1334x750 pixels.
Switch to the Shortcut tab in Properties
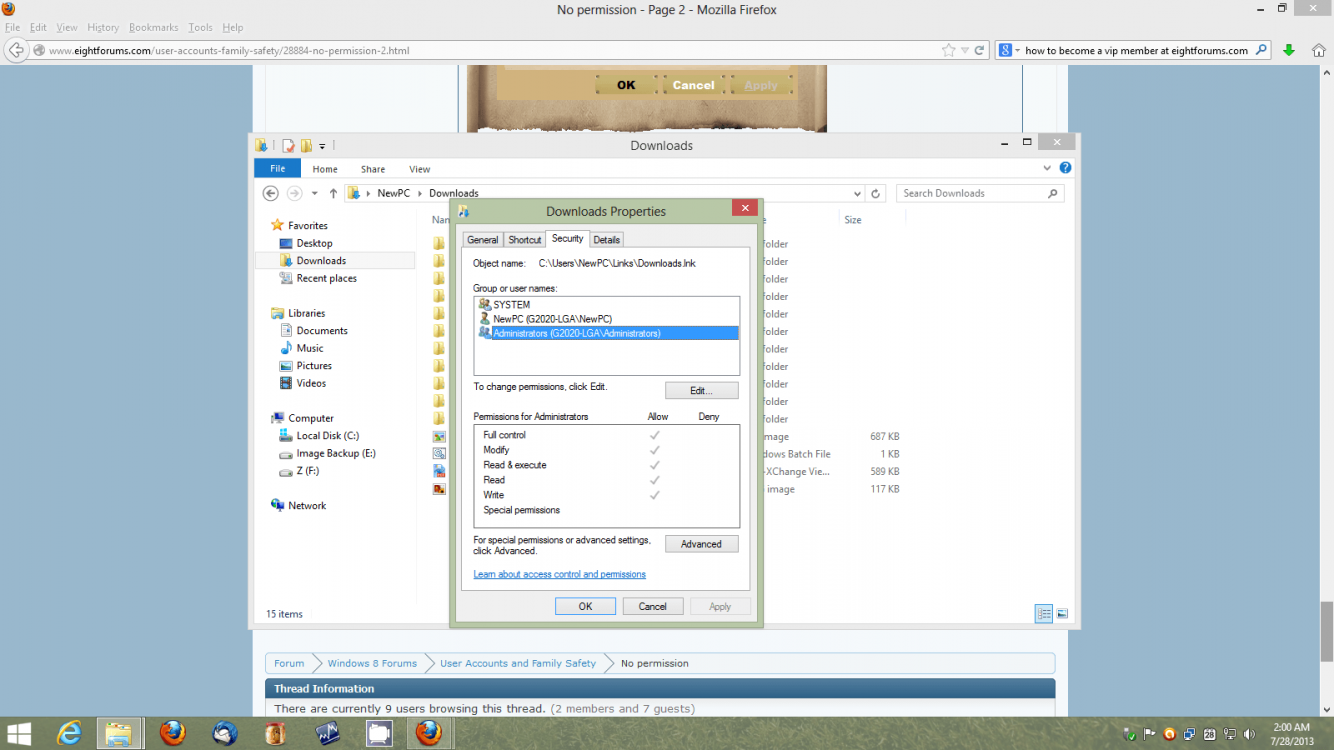524,240
